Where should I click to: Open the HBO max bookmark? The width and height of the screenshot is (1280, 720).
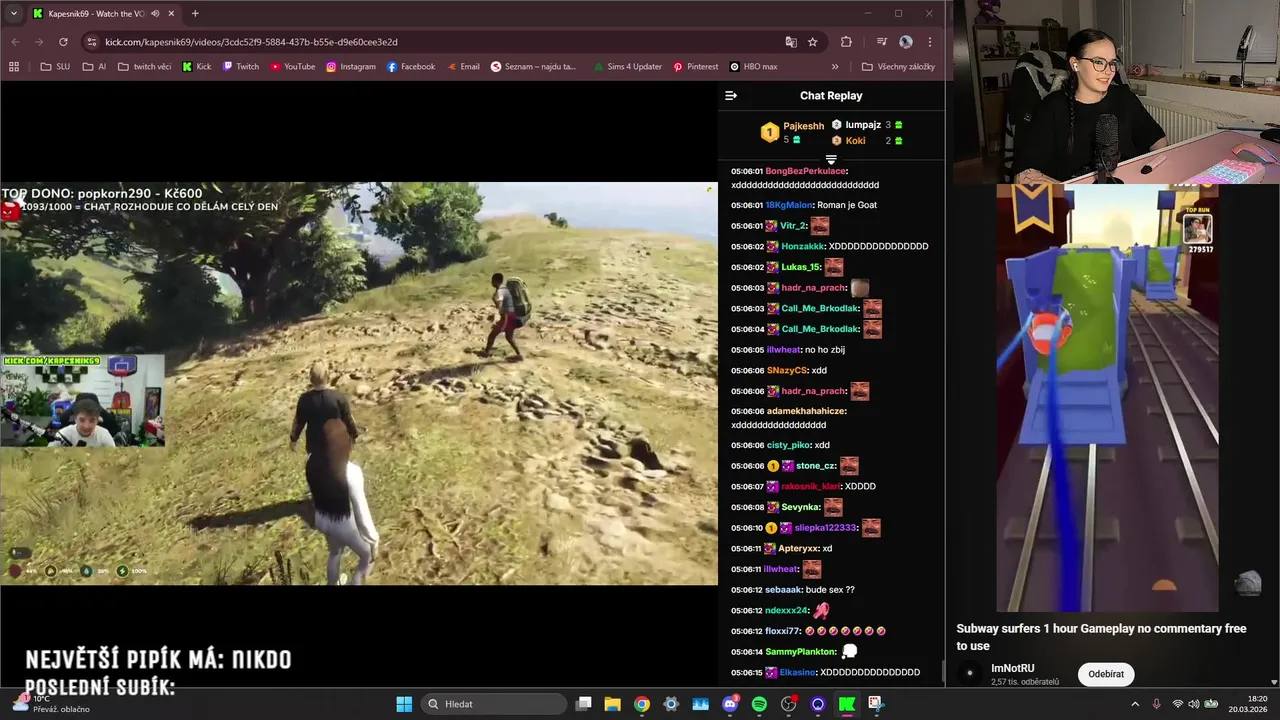[x=754, y=67]
